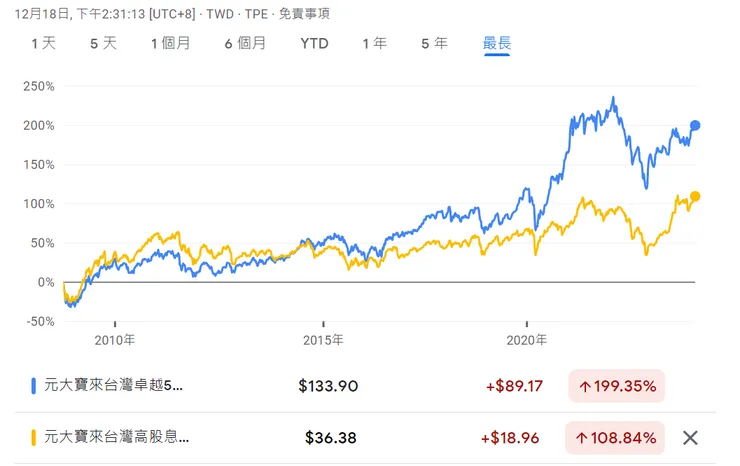Select the 6 個月 time range

click(245, 43)
